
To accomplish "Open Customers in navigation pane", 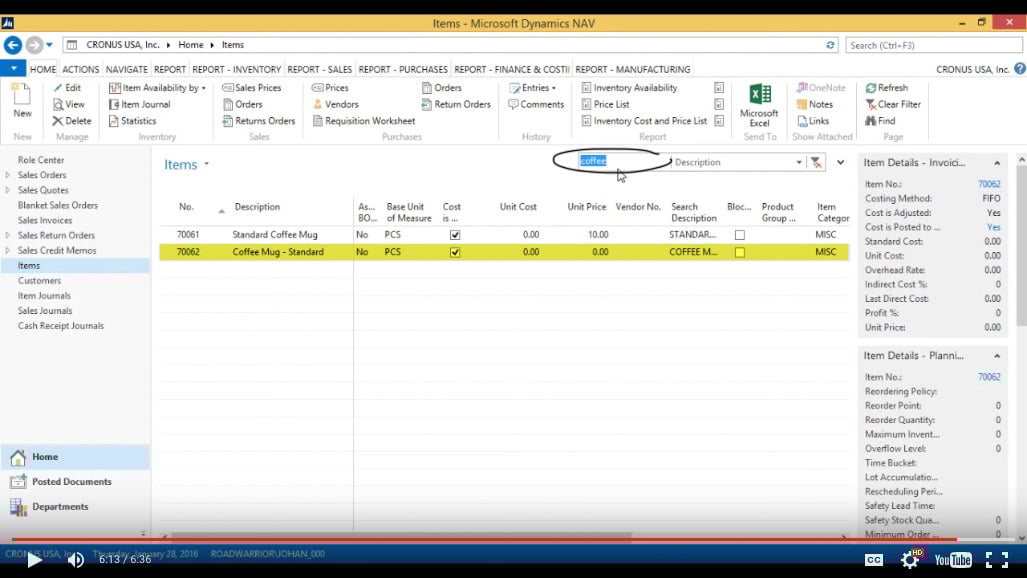I will point(39,280).
